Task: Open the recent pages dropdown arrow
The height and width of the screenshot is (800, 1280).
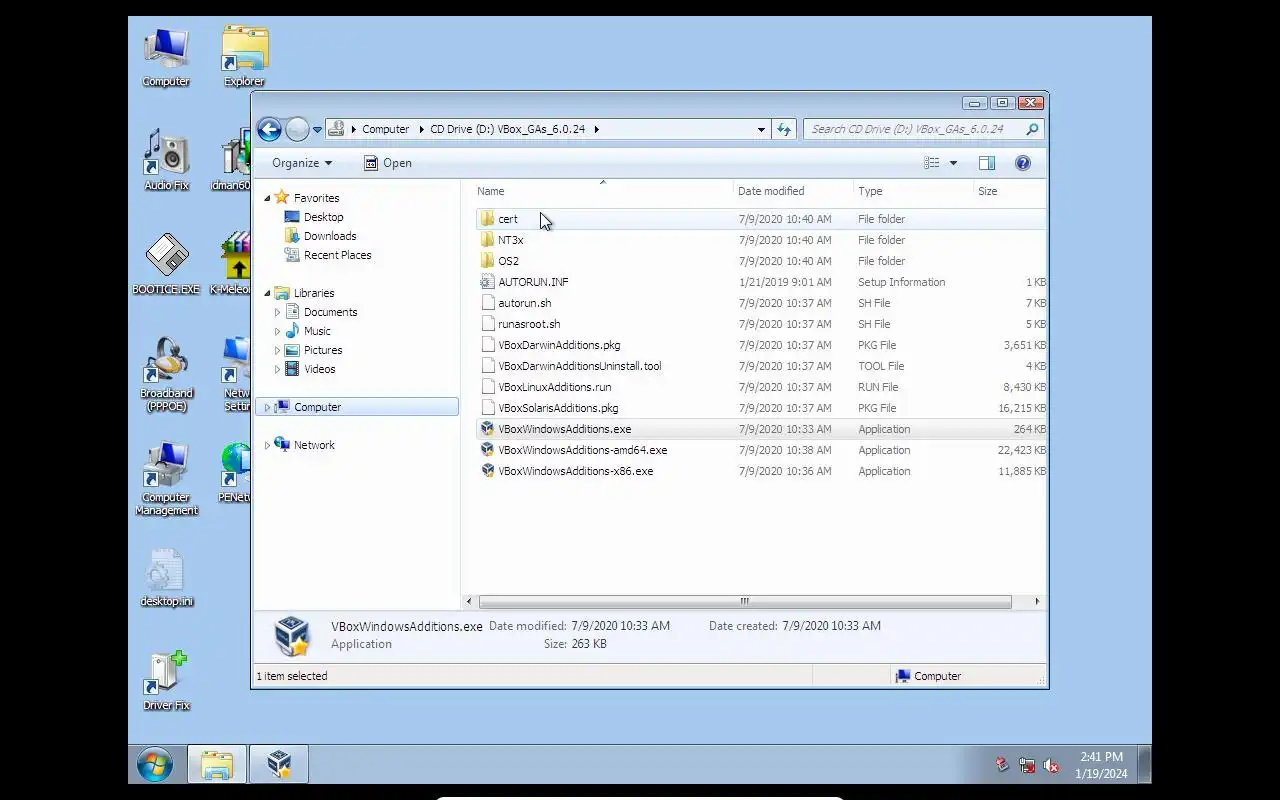Action: pyautogui.click(x=317, y=130)
